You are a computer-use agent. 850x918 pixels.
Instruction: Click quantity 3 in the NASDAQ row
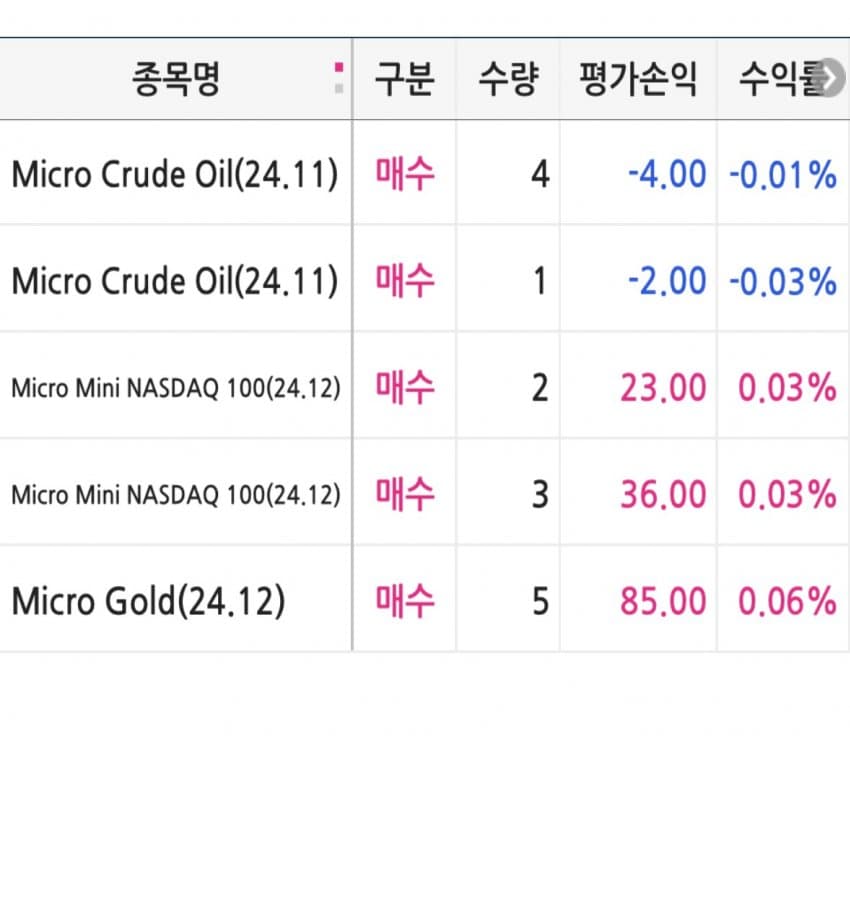pos(539,494)
